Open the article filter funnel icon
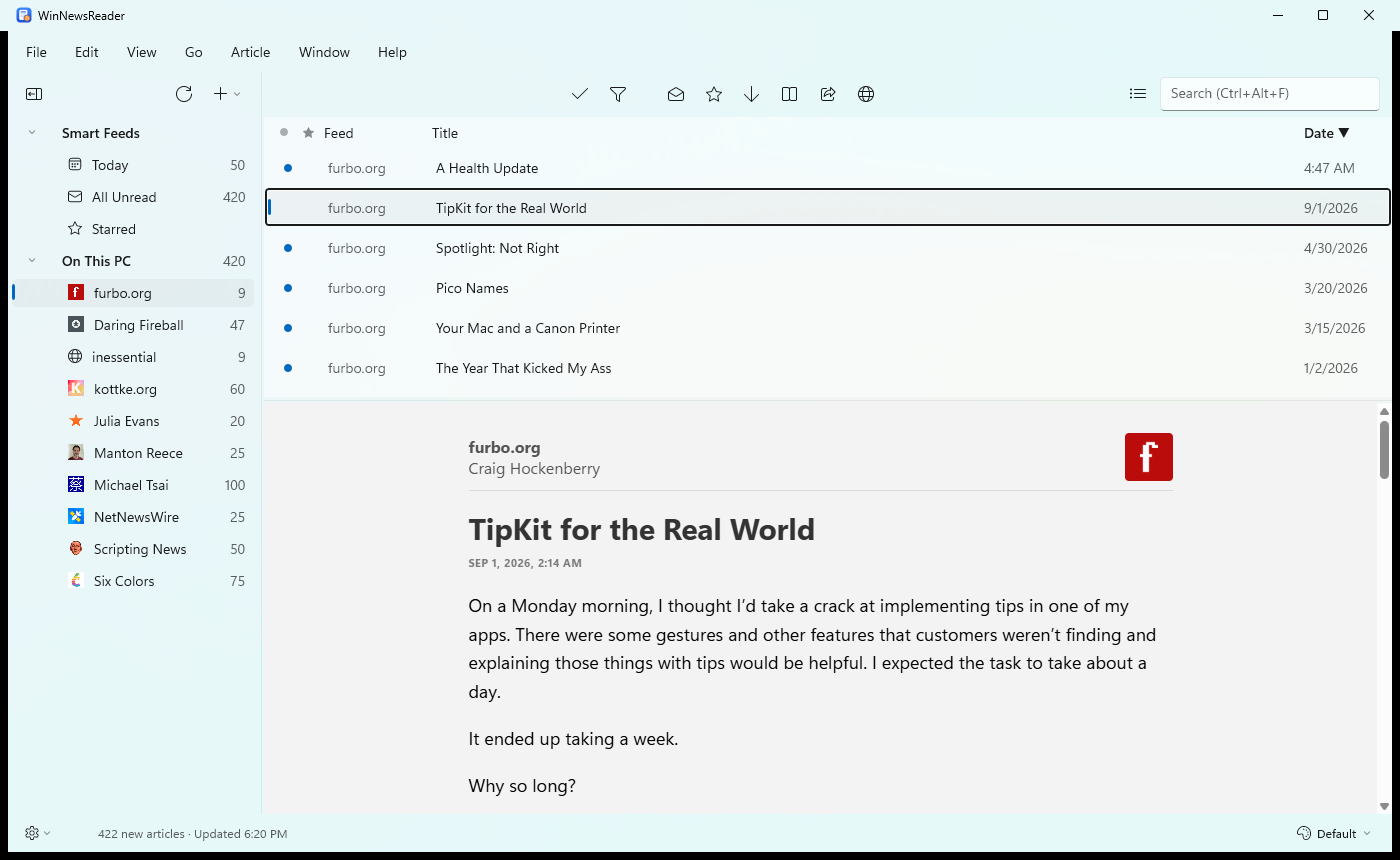Image resolution: width=1400 pixels, height=860 pixels. 618,94
